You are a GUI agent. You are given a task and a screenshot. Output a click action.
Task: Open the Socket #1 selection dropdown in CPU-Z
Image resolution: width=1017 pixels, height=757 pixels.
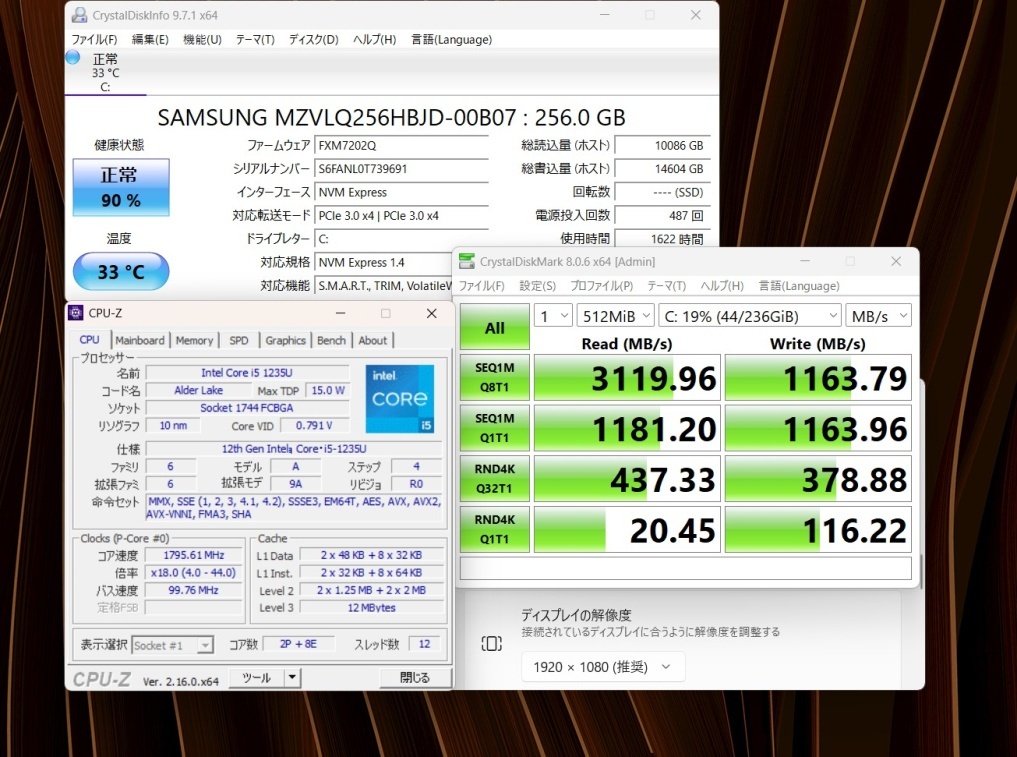point(172,645)
